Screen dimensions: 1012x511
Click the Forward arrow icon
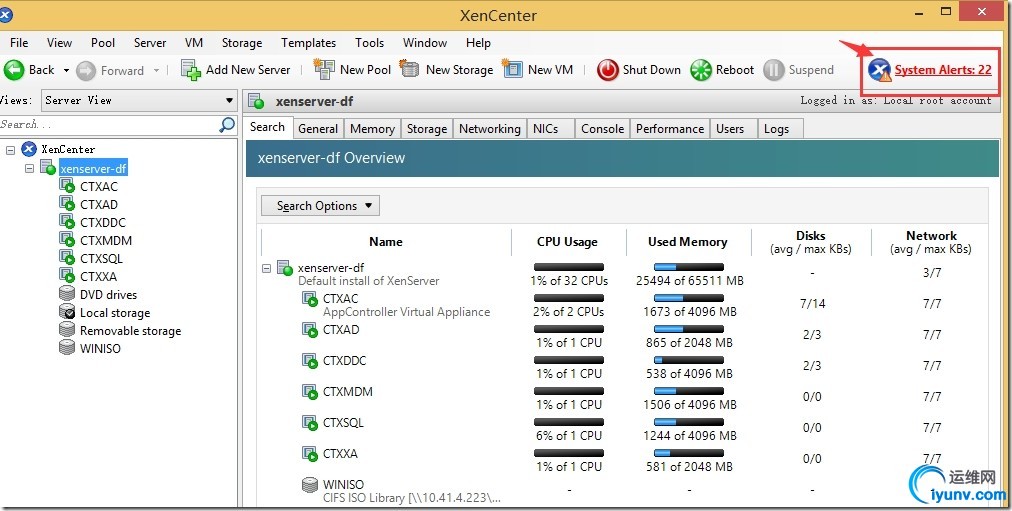tap(86, 70)
